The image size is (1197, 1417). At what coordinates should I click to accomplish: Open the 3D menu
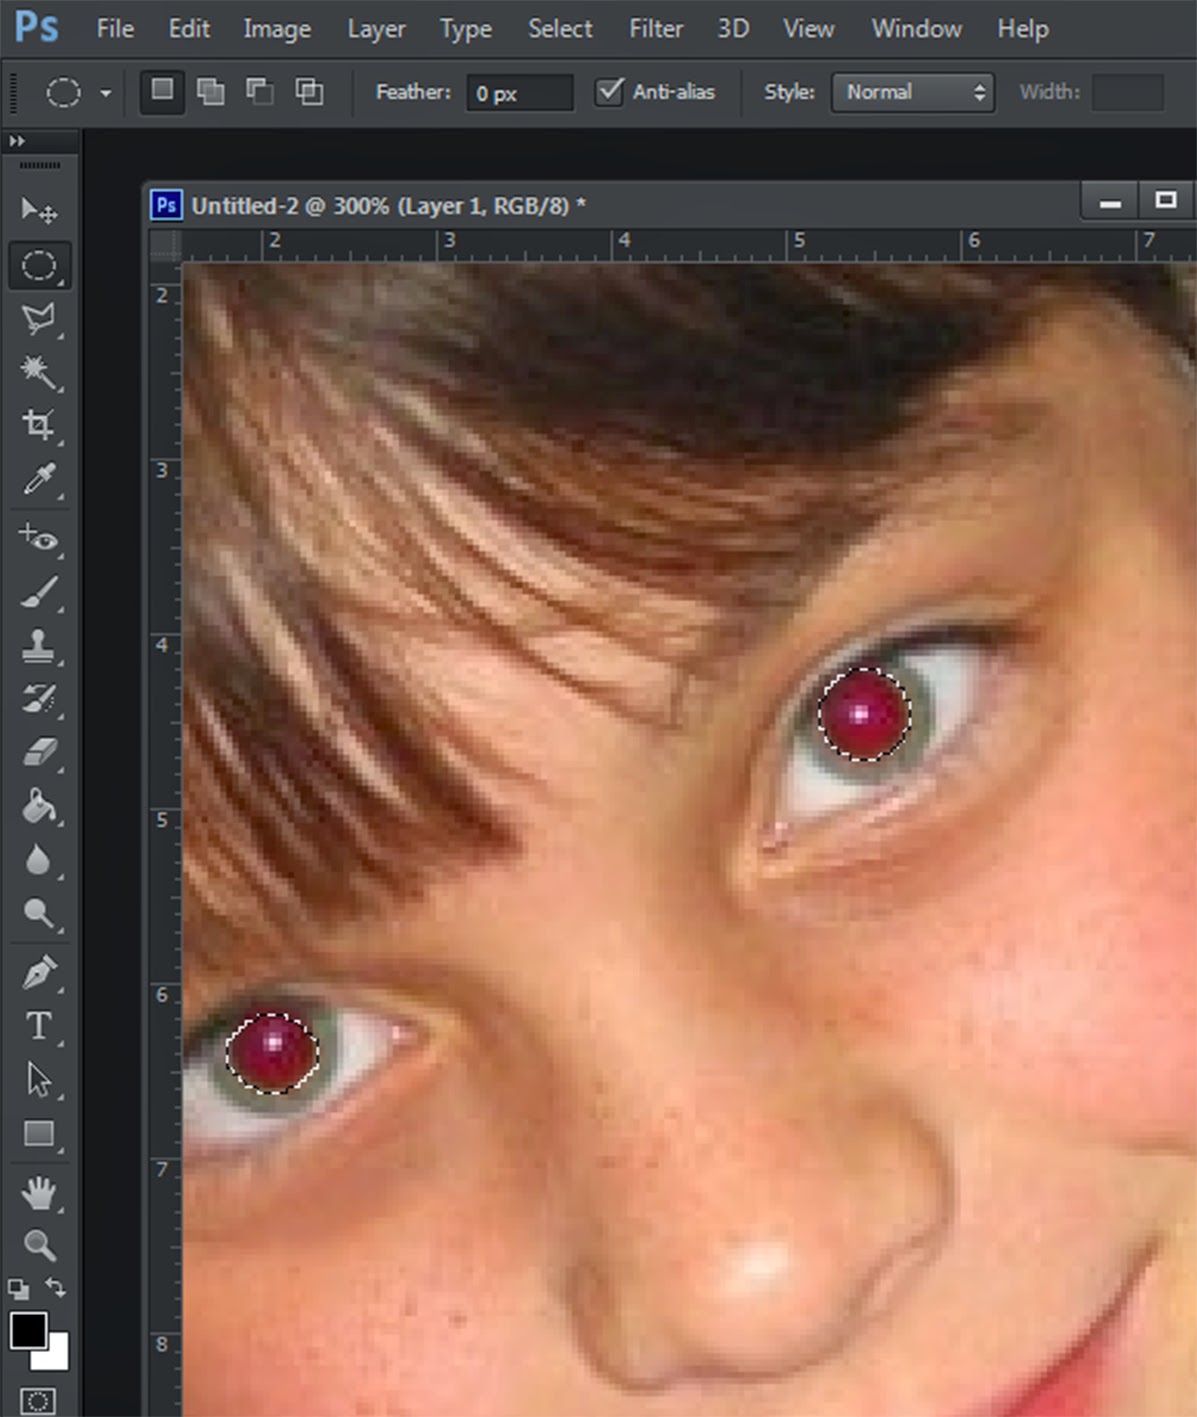pyautogui.click(x=733, y=29)
